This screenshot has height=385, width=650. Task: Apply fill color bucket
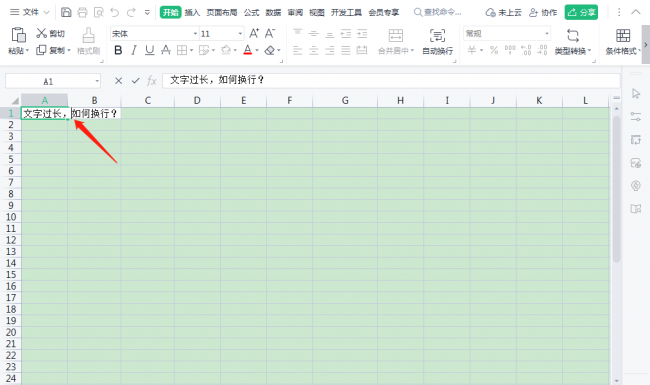(x=226, y=51)
